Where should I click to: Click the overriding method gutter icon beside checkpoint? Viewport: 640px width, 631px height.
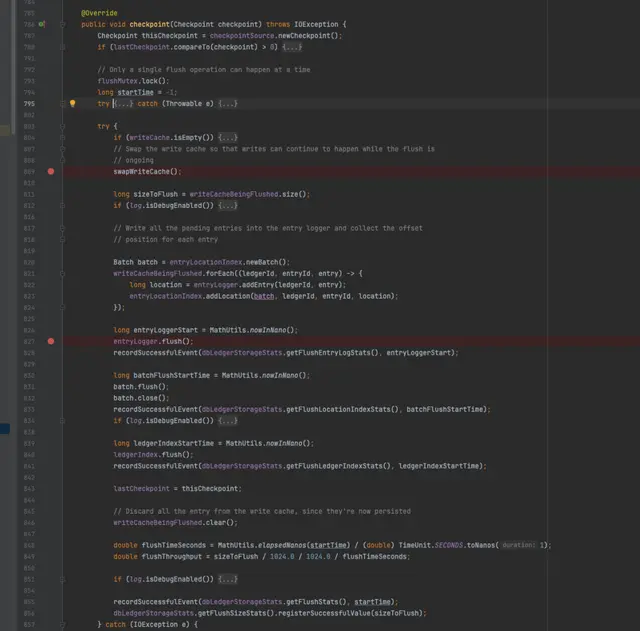(42, 24)
